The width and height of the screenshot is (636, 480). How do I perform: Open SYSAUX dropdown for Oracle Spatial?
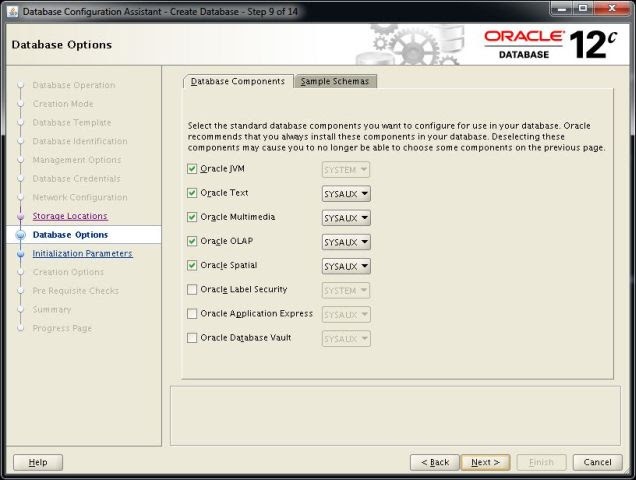(346, 266)
